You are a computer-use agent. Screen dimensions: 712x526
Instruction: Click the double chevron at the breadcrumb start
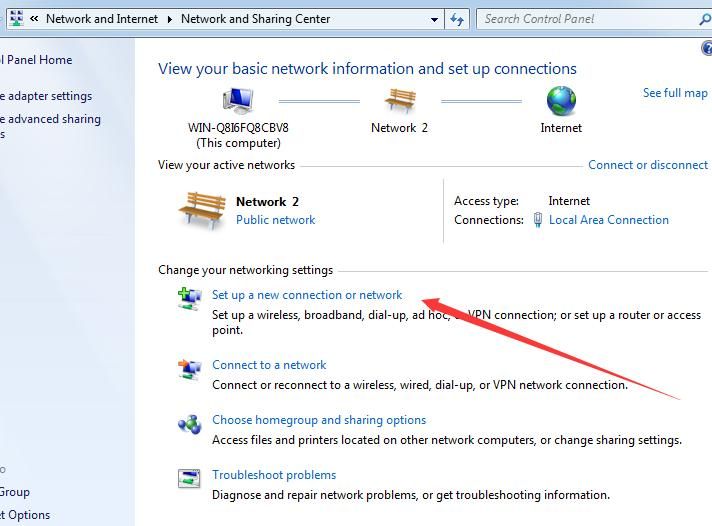34,19
